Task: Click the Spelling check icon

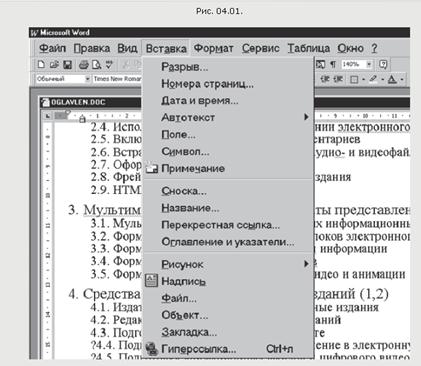Action: (109, 64)
